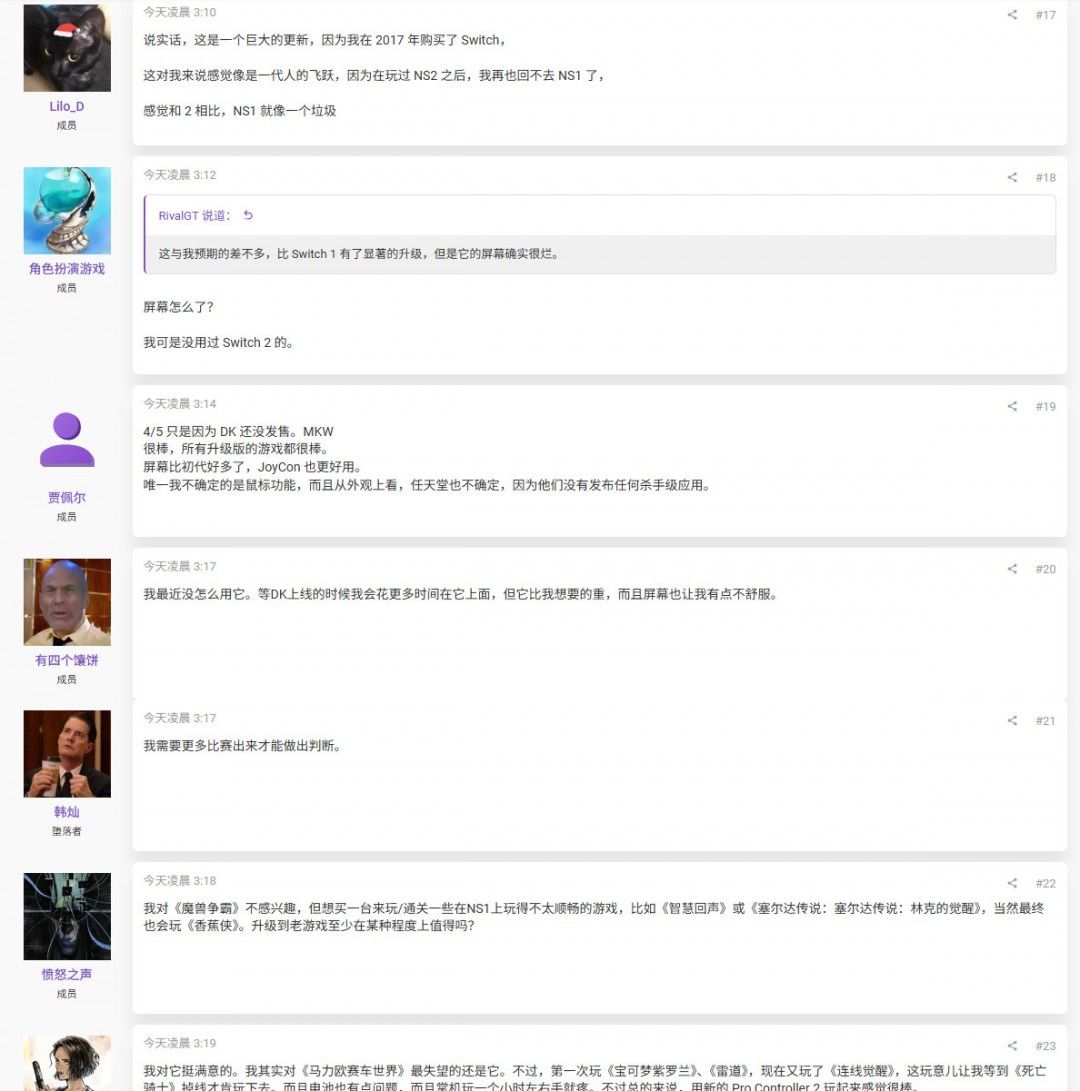Click the share icon on post #21
This screenshot has width=1080, height=1091.
pos(1012,721)
